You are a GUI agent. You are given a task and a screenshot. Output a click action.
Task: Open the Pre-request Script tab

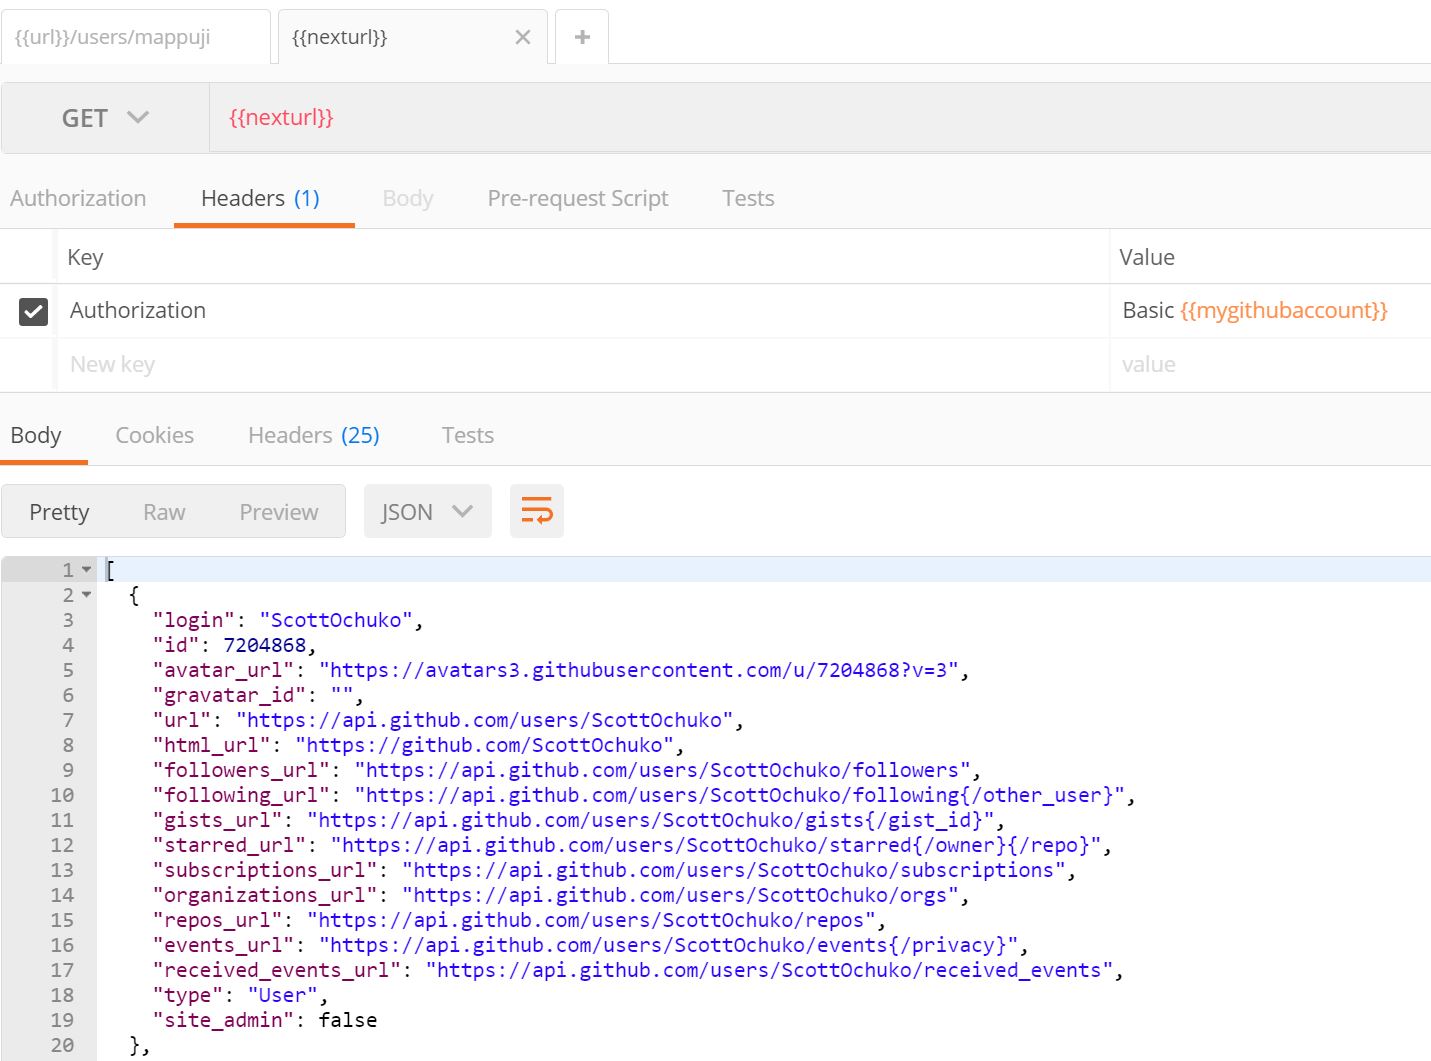click(578, 198)
